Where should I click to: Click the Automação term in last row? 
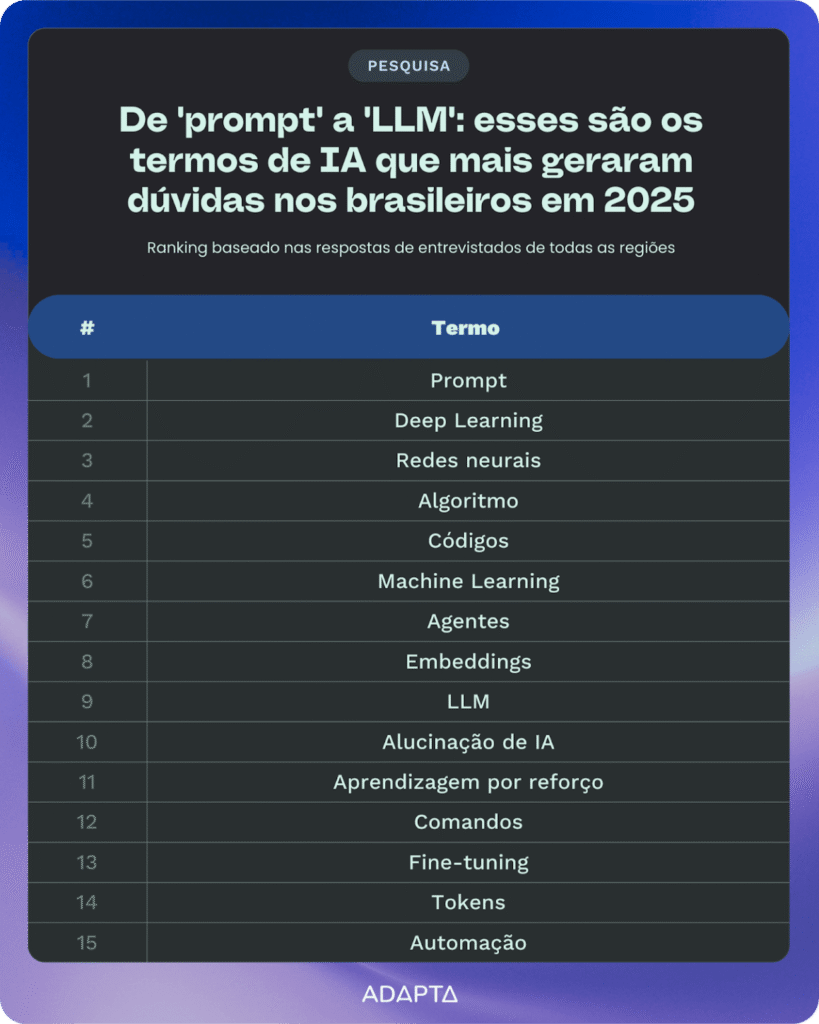coord(468,943)
